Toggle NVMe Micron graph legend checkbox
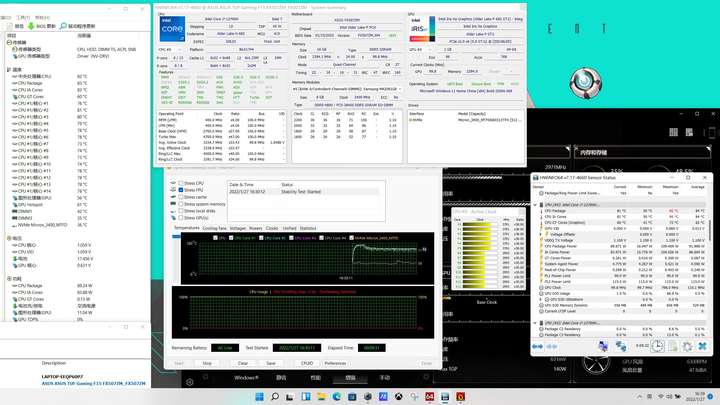The image size is (720, 405). [x=351, y=238]
